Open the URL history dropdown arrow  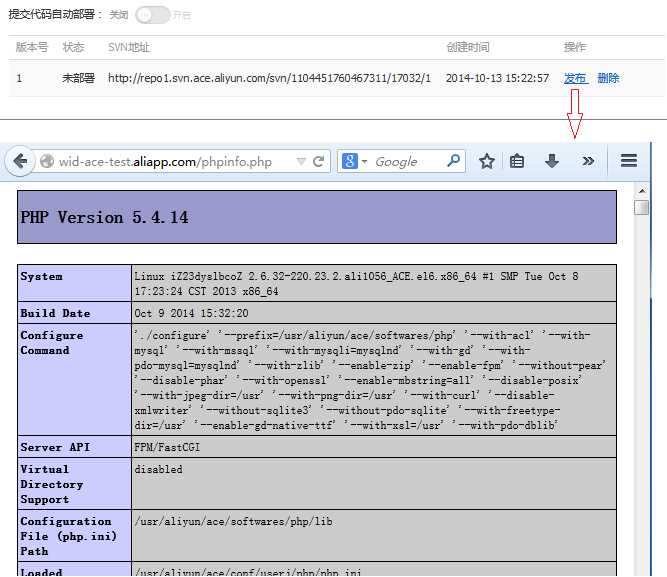[x=301, y=161]
